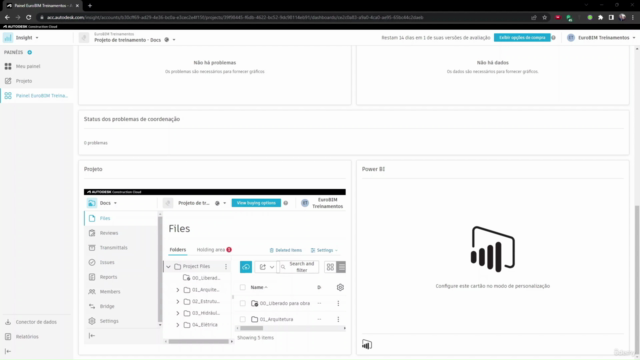Open Project Files more options menu
Image resolution: width=640 pixels, height=360 pixels.
tap(226, 267)
